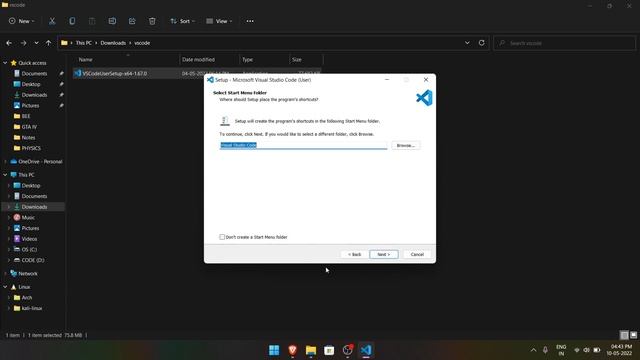Click the Next button in Setup
Screen dimensions: 640x360
tap(384, 254)
